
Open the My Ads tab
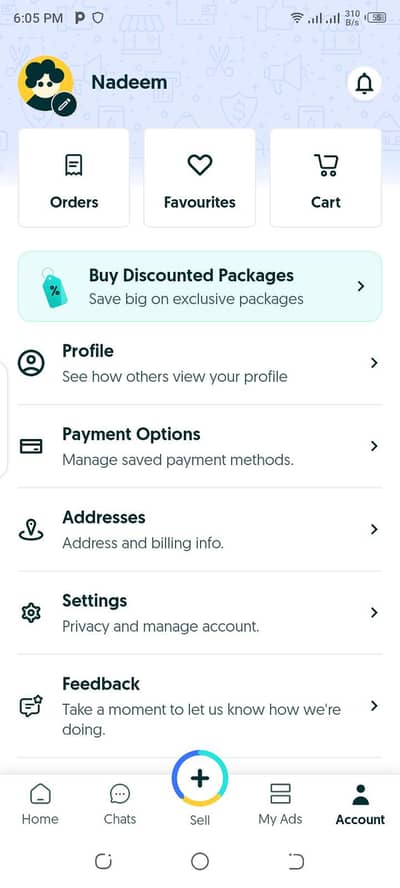click(280, 804)
